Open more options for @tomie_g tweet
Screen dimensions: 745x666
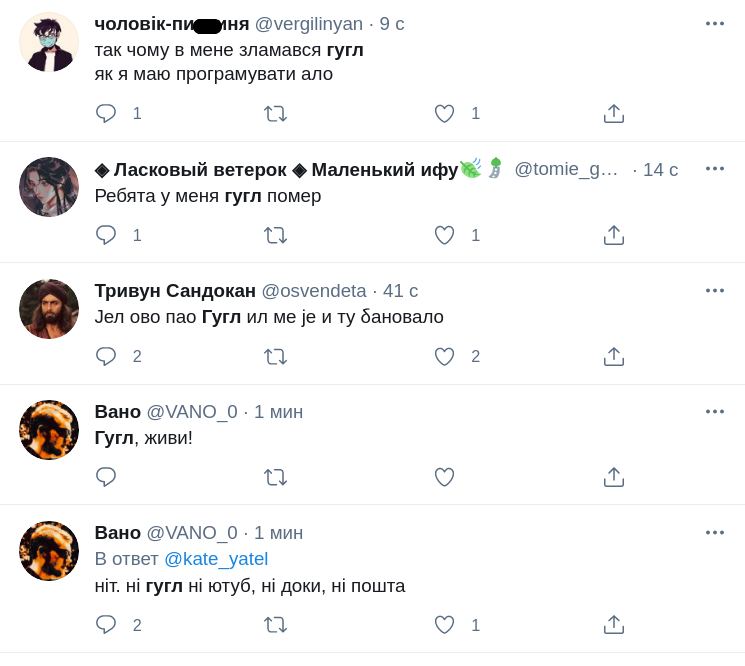coord(714,168)
